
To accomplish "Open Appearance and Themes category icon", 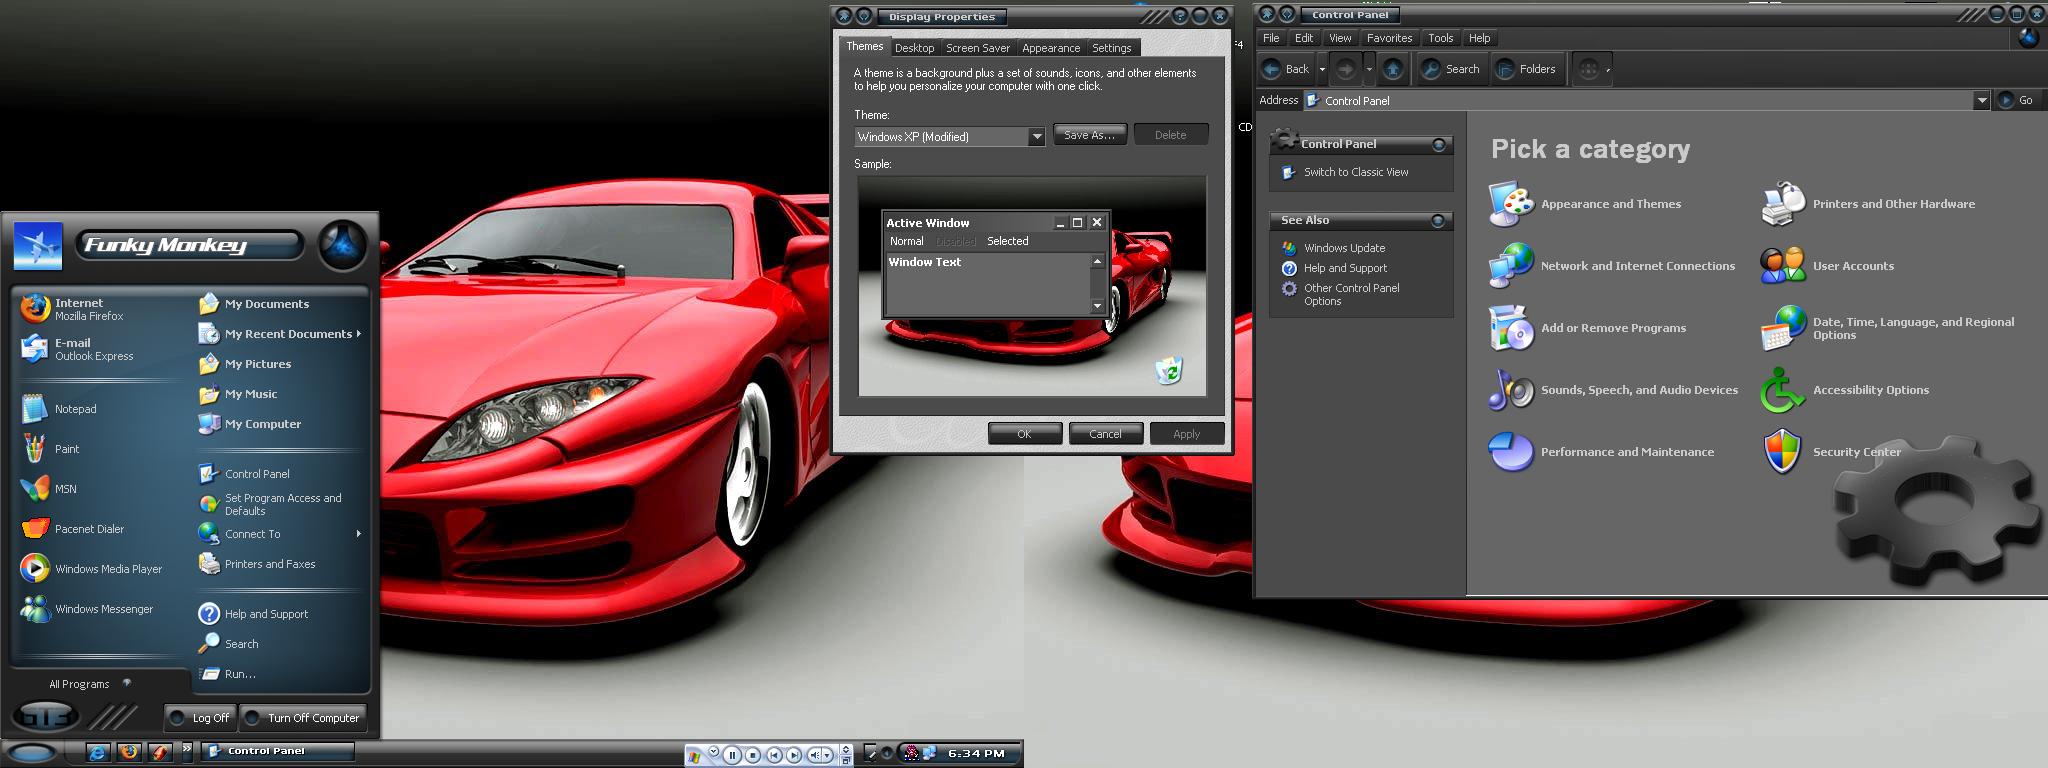I will tap(1510, 204).
